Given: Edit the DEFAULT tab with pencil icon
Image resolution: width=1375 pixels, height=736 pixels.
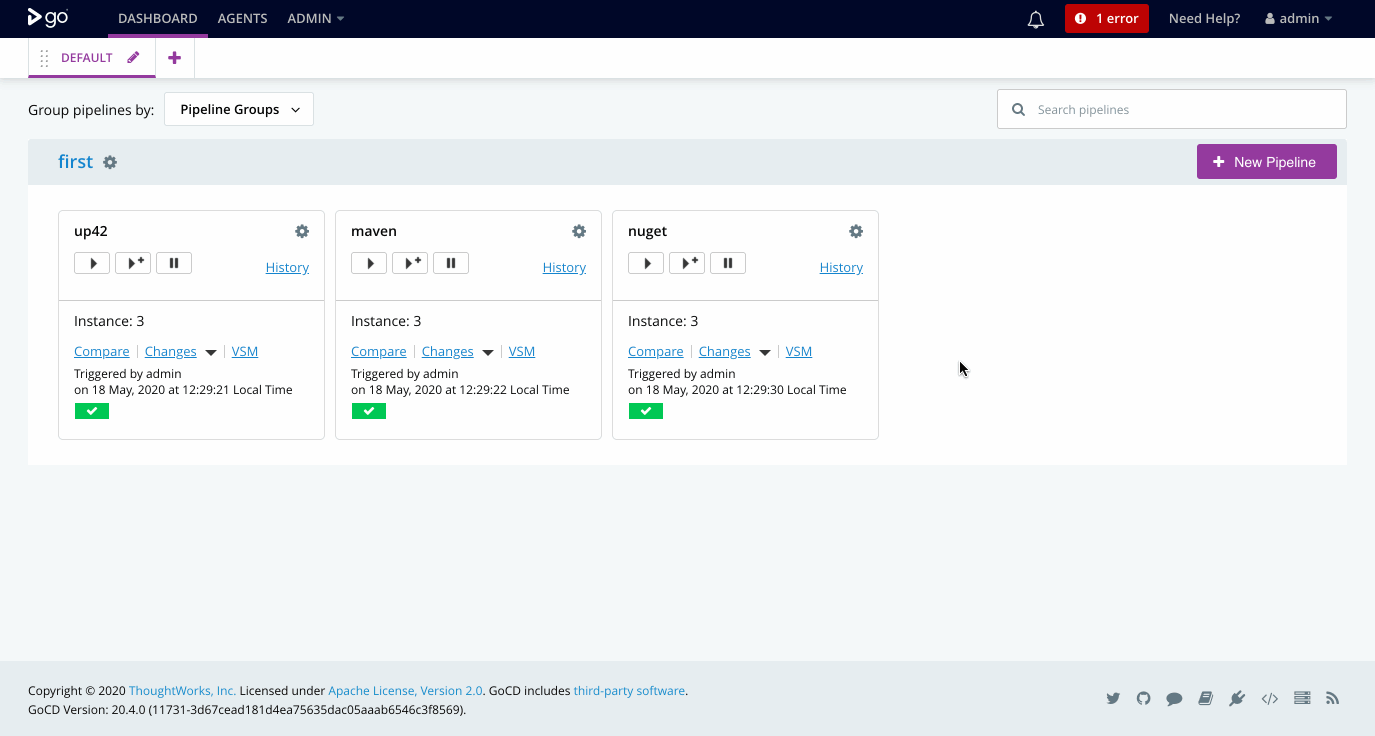Looking at the screenshot, I should click(134, 57).
